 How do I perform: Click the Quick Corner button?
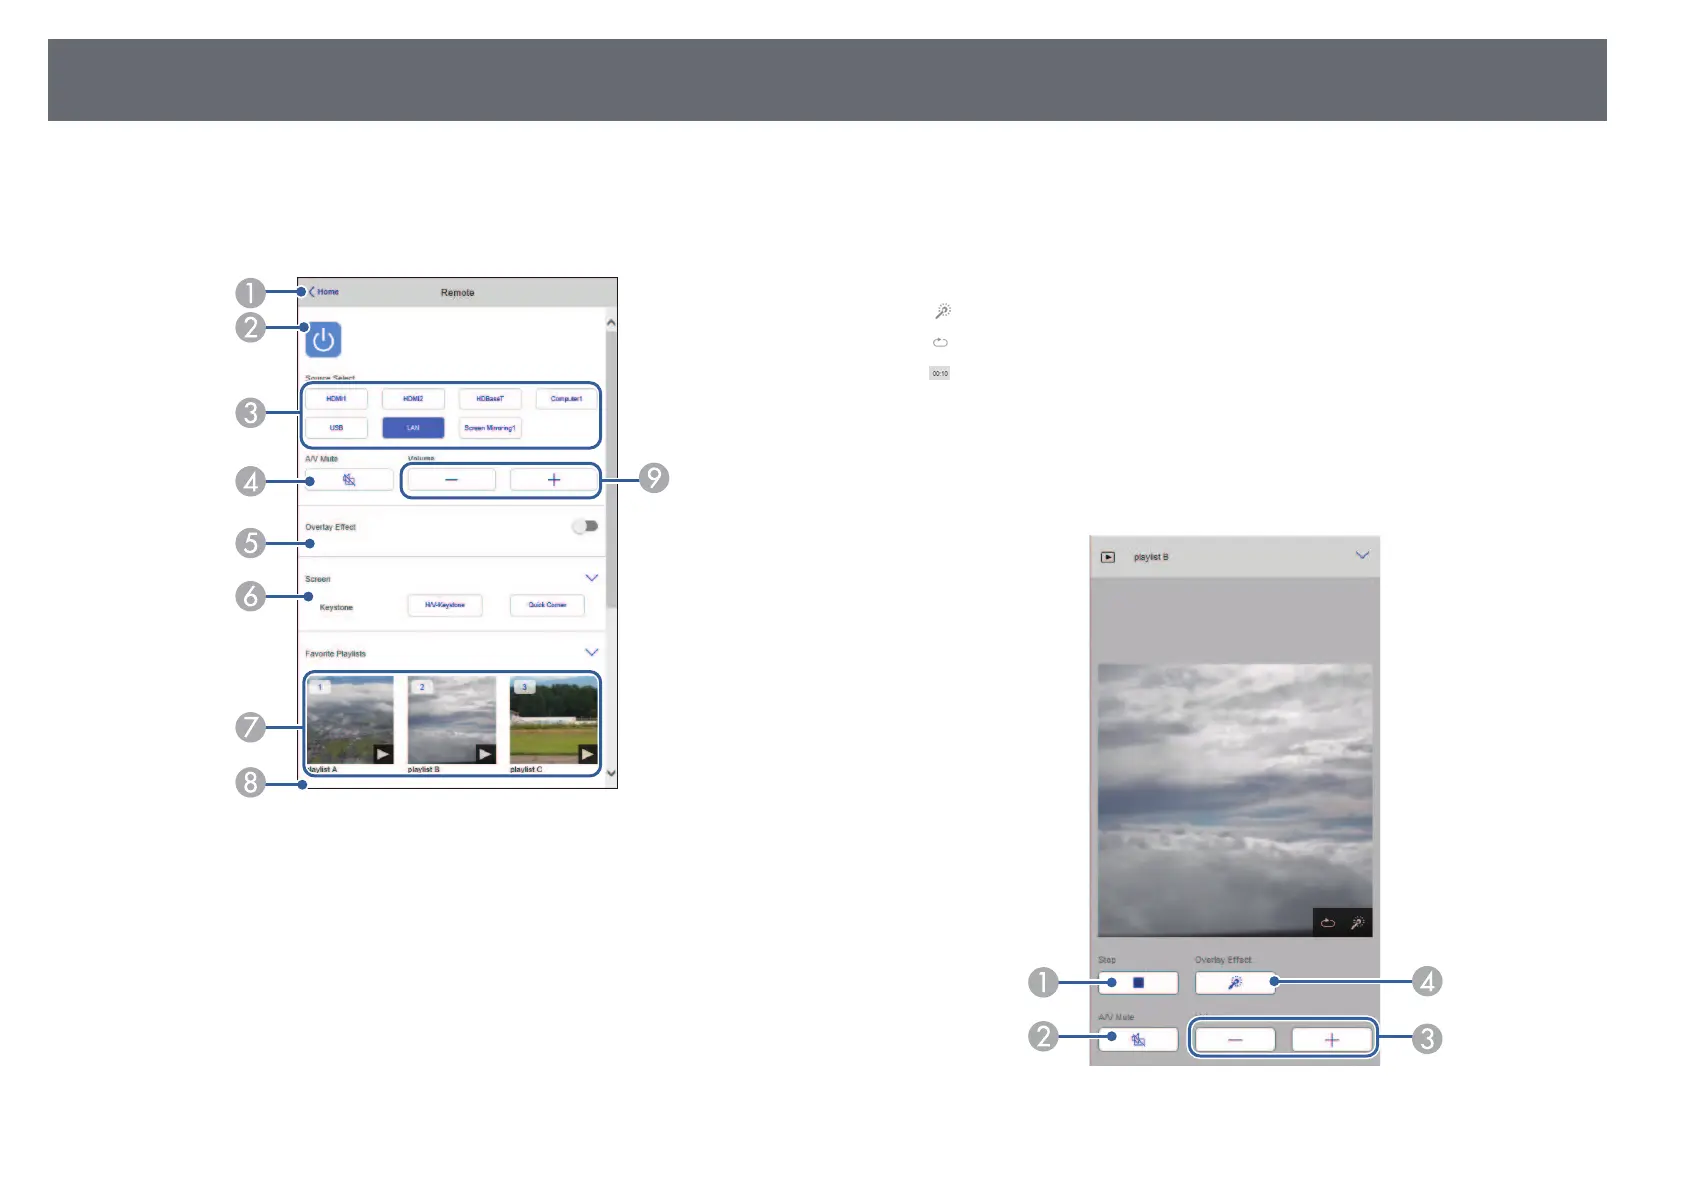(547, 605)
